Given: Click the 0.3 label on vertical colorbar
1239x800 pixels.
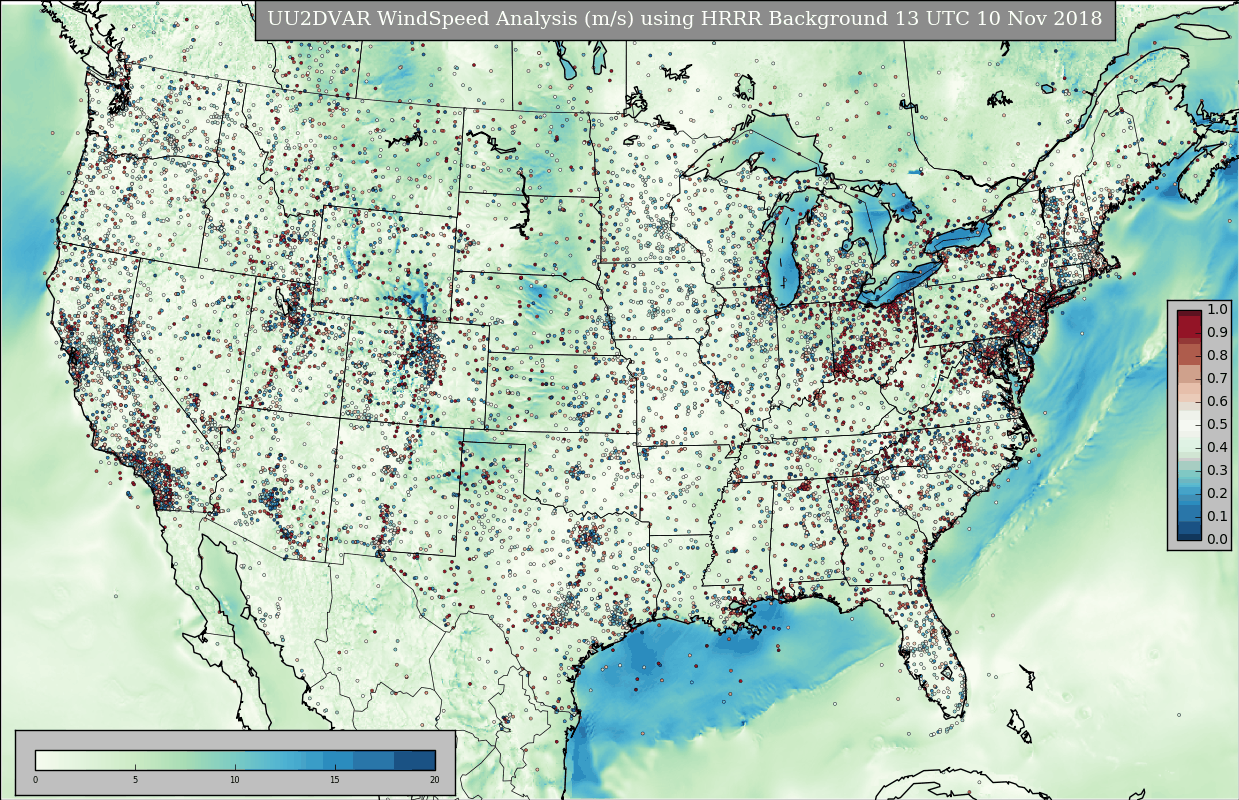Looking at the screenshot, I should pyautogui.click(x=1217, y=470).
